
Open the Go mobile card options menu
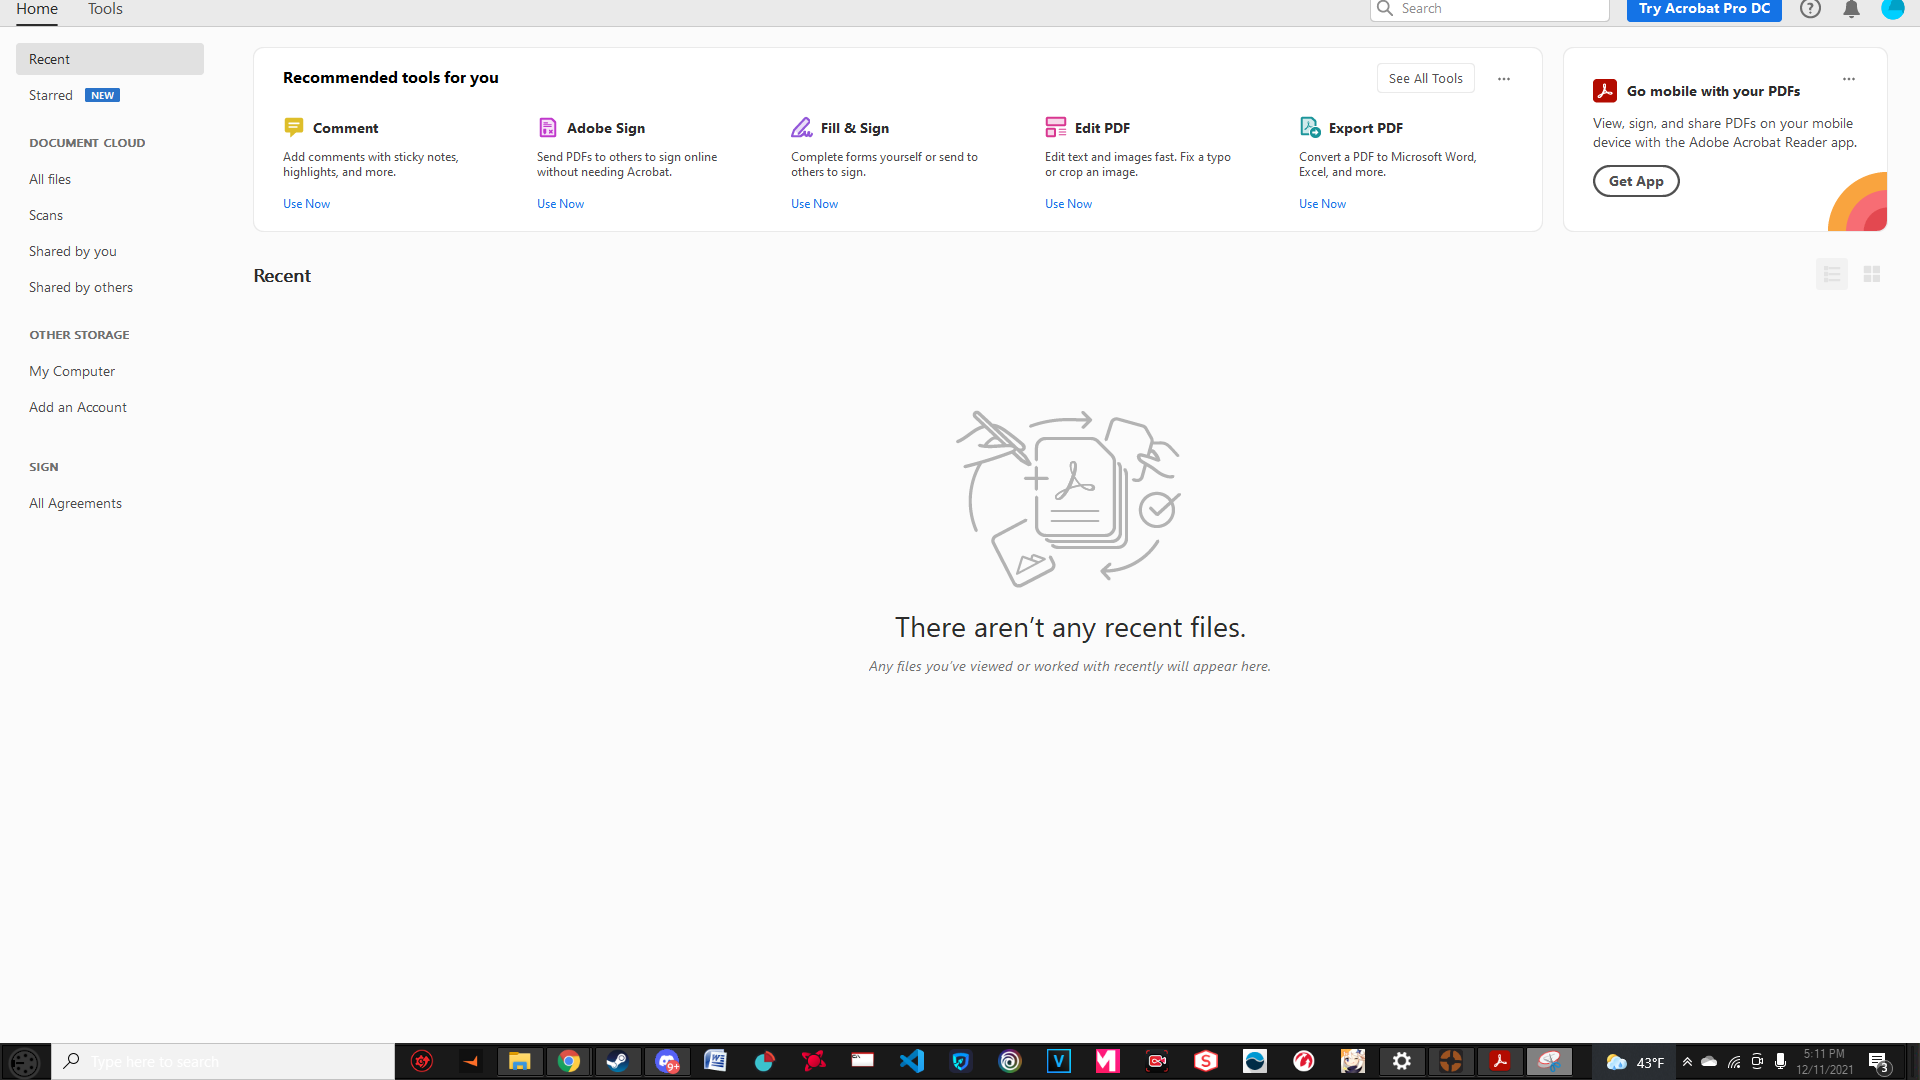[1848, 79]
